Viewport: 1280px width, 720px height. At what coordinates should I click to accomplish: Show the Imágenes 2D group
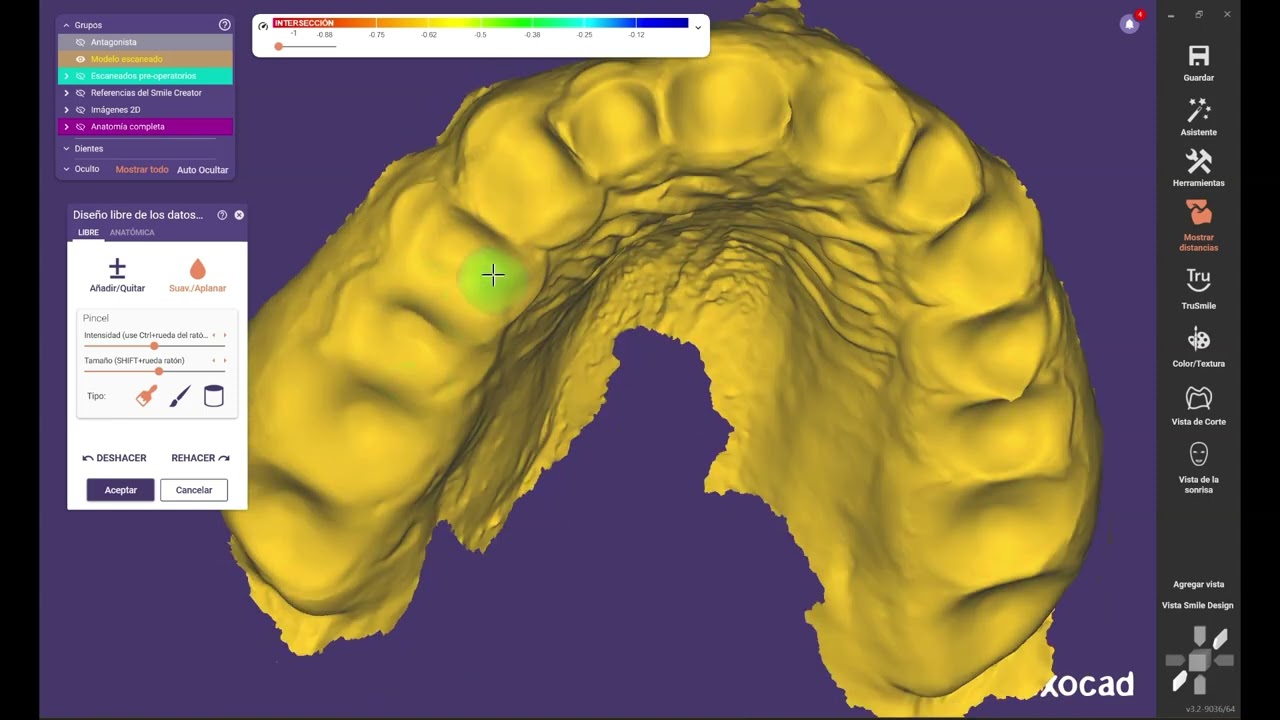[x=81, y=110]
